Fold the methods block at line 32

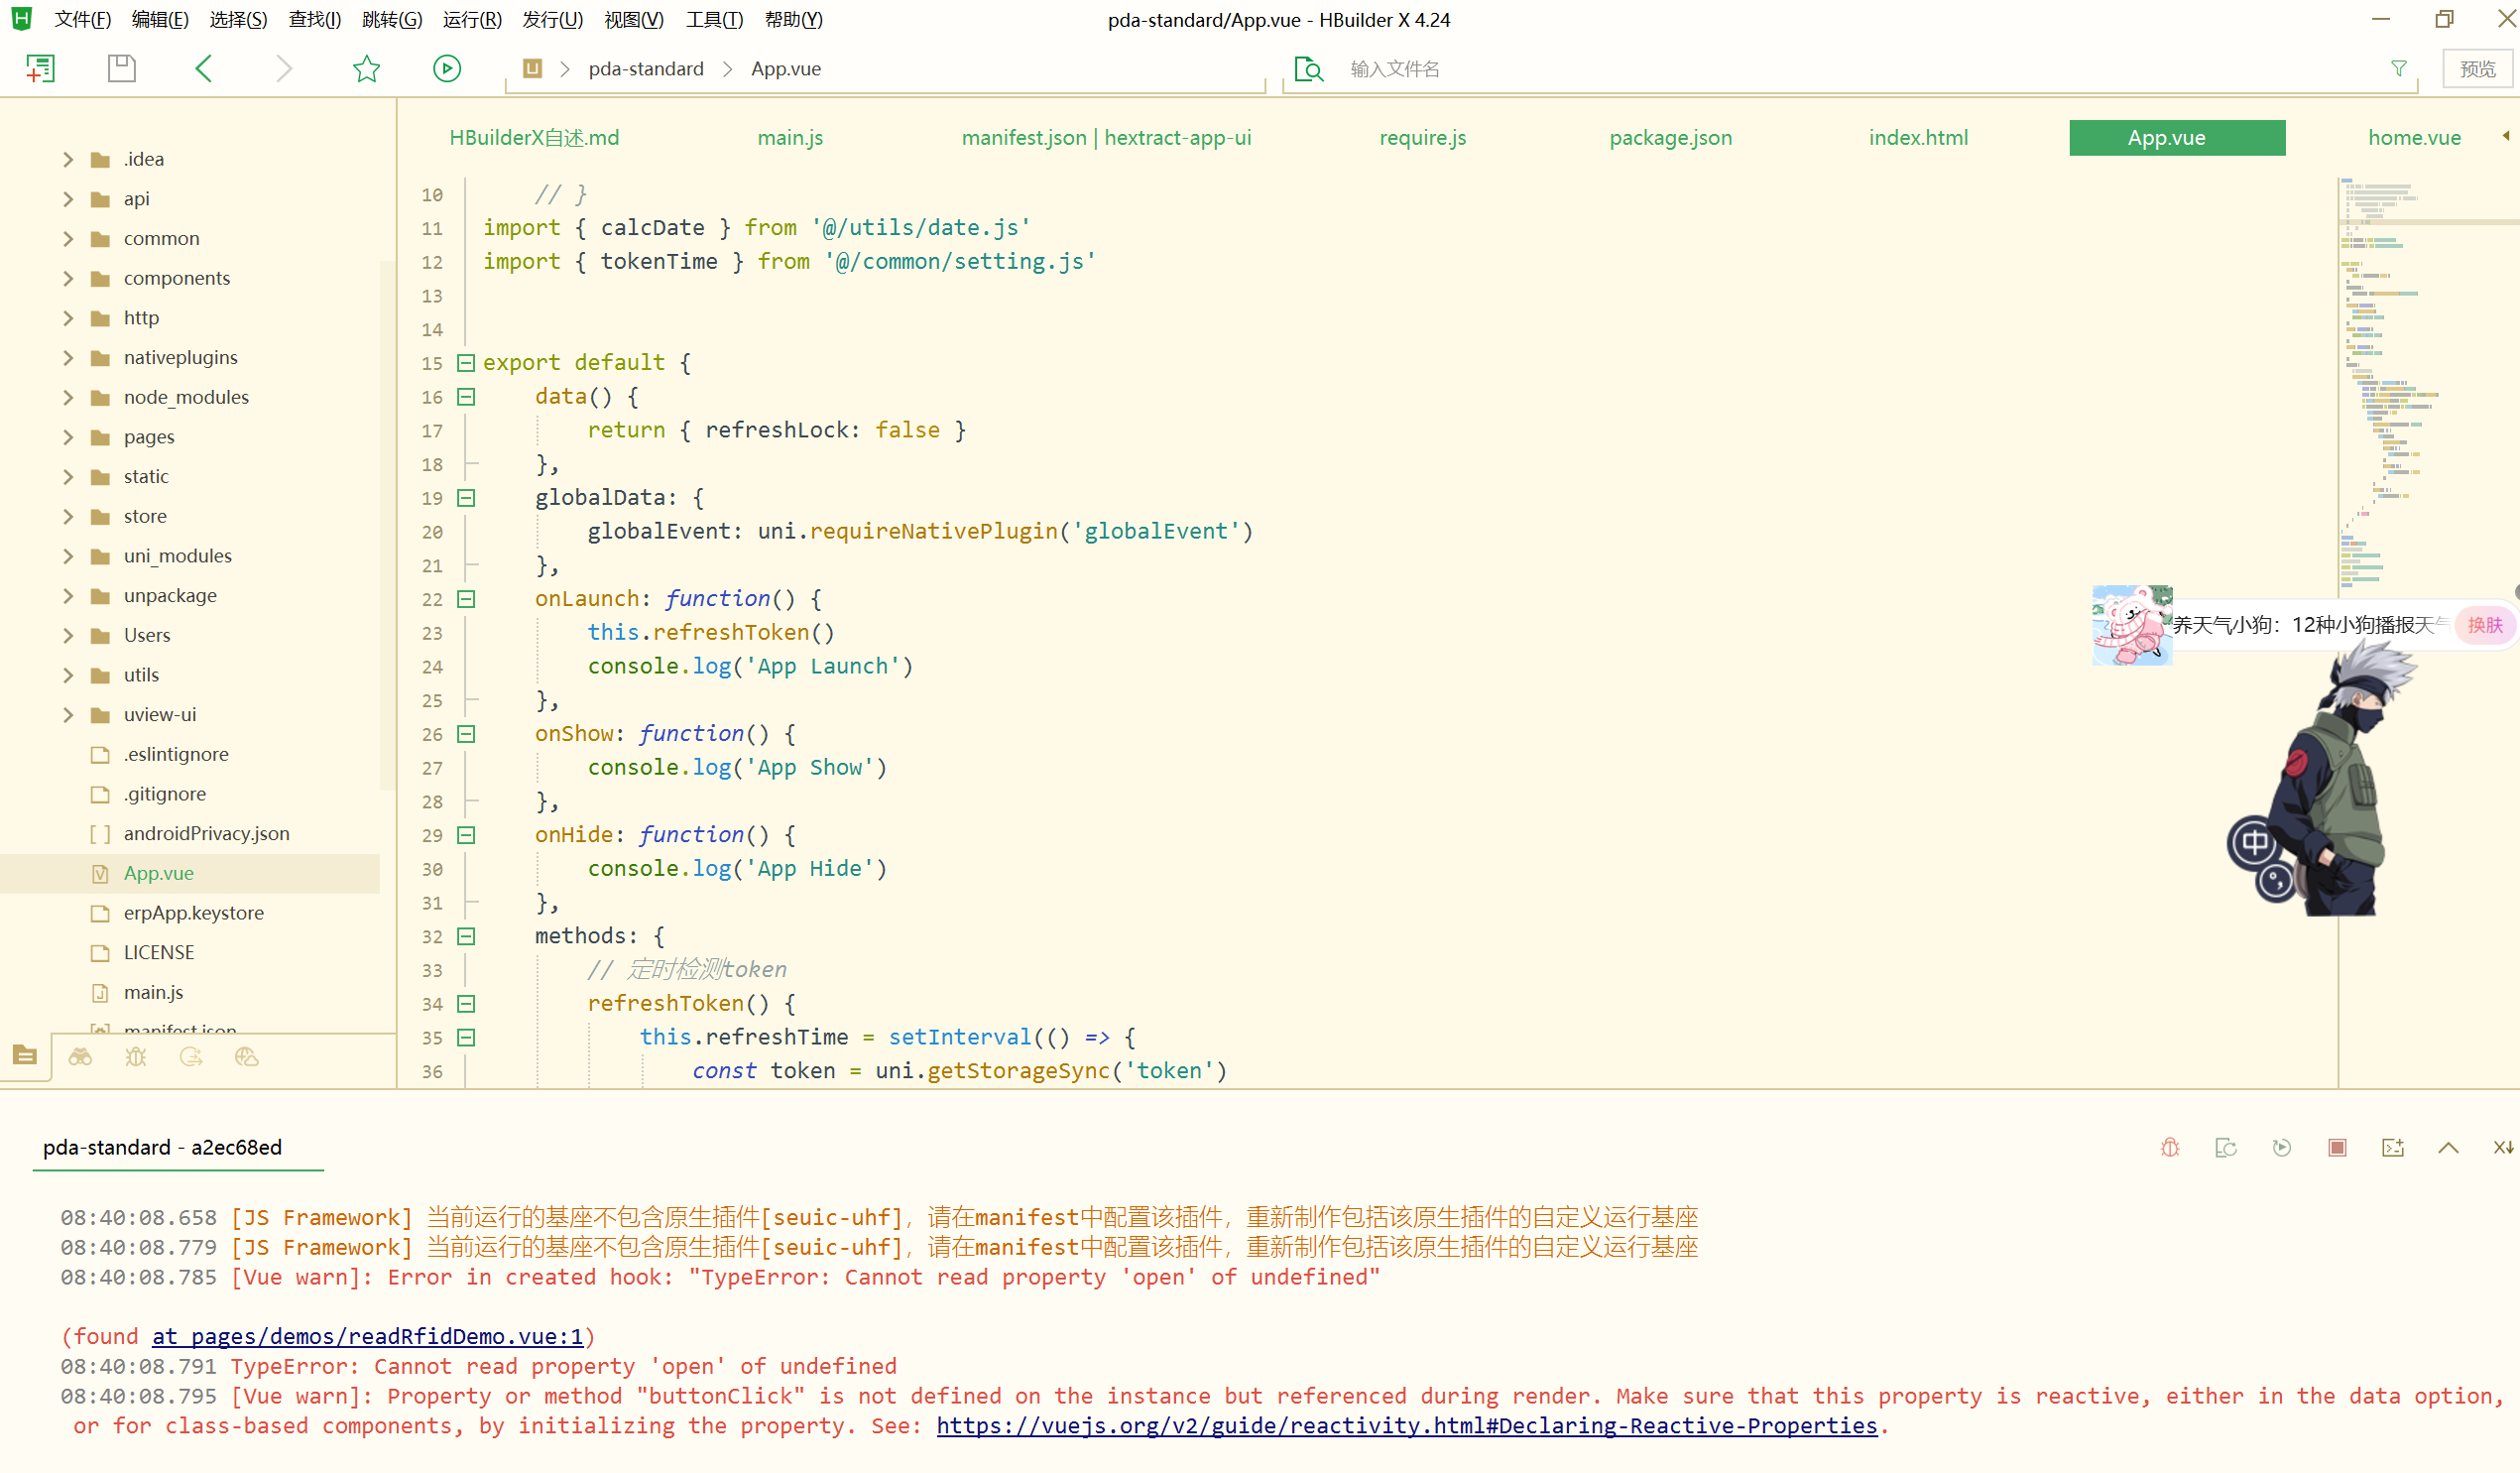(x=466, y=935)
